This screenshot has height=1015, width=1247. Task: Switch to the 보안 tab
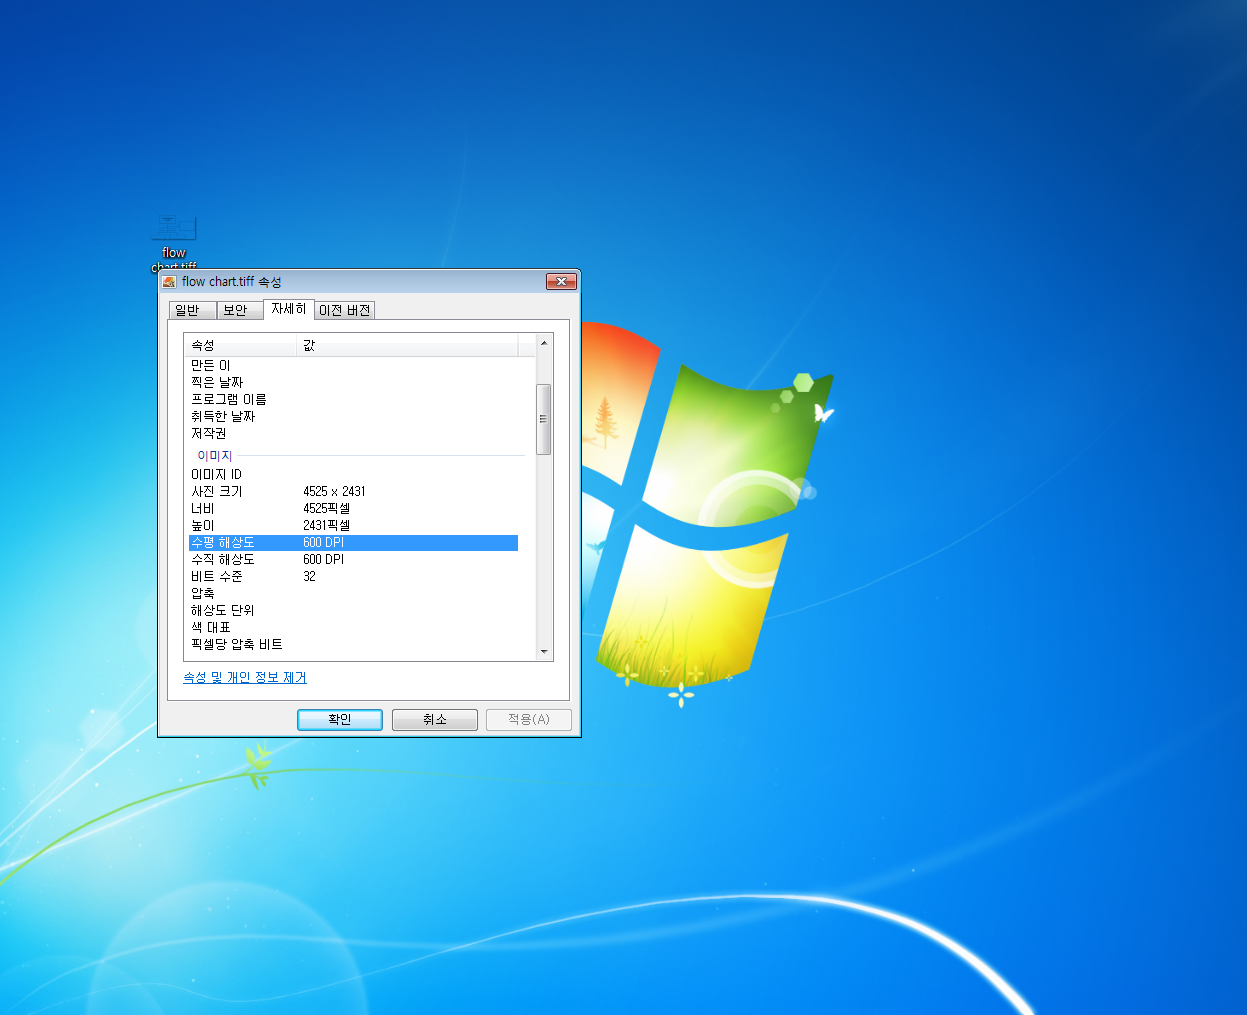pyautogui.click(x=238, y=310)
